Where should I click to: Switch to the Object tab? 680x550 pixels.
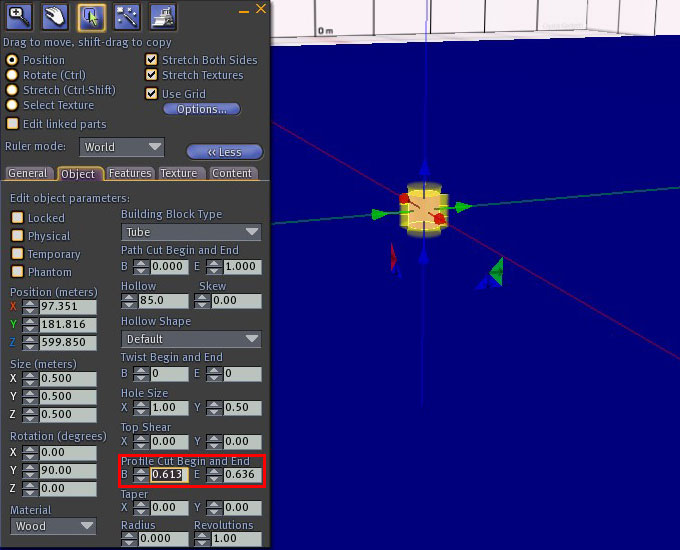coord(78,174)
